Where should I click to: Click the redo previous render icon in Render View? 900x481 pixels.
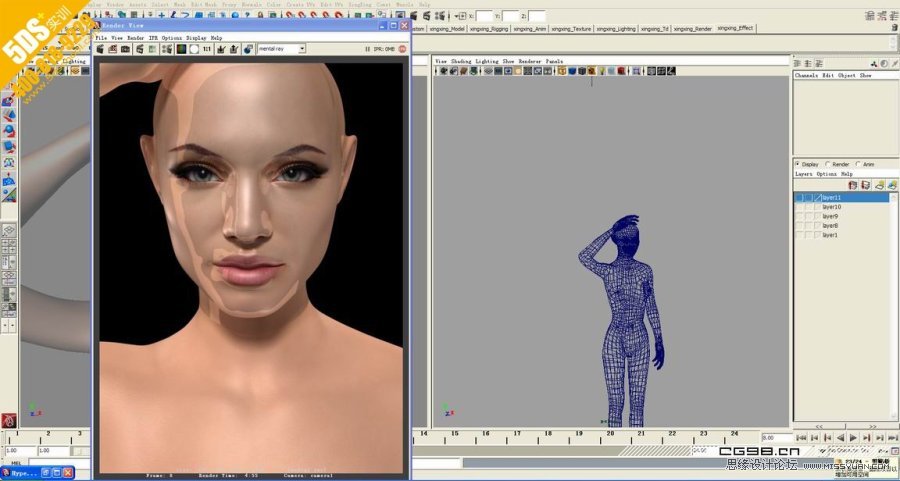(102, 49)
